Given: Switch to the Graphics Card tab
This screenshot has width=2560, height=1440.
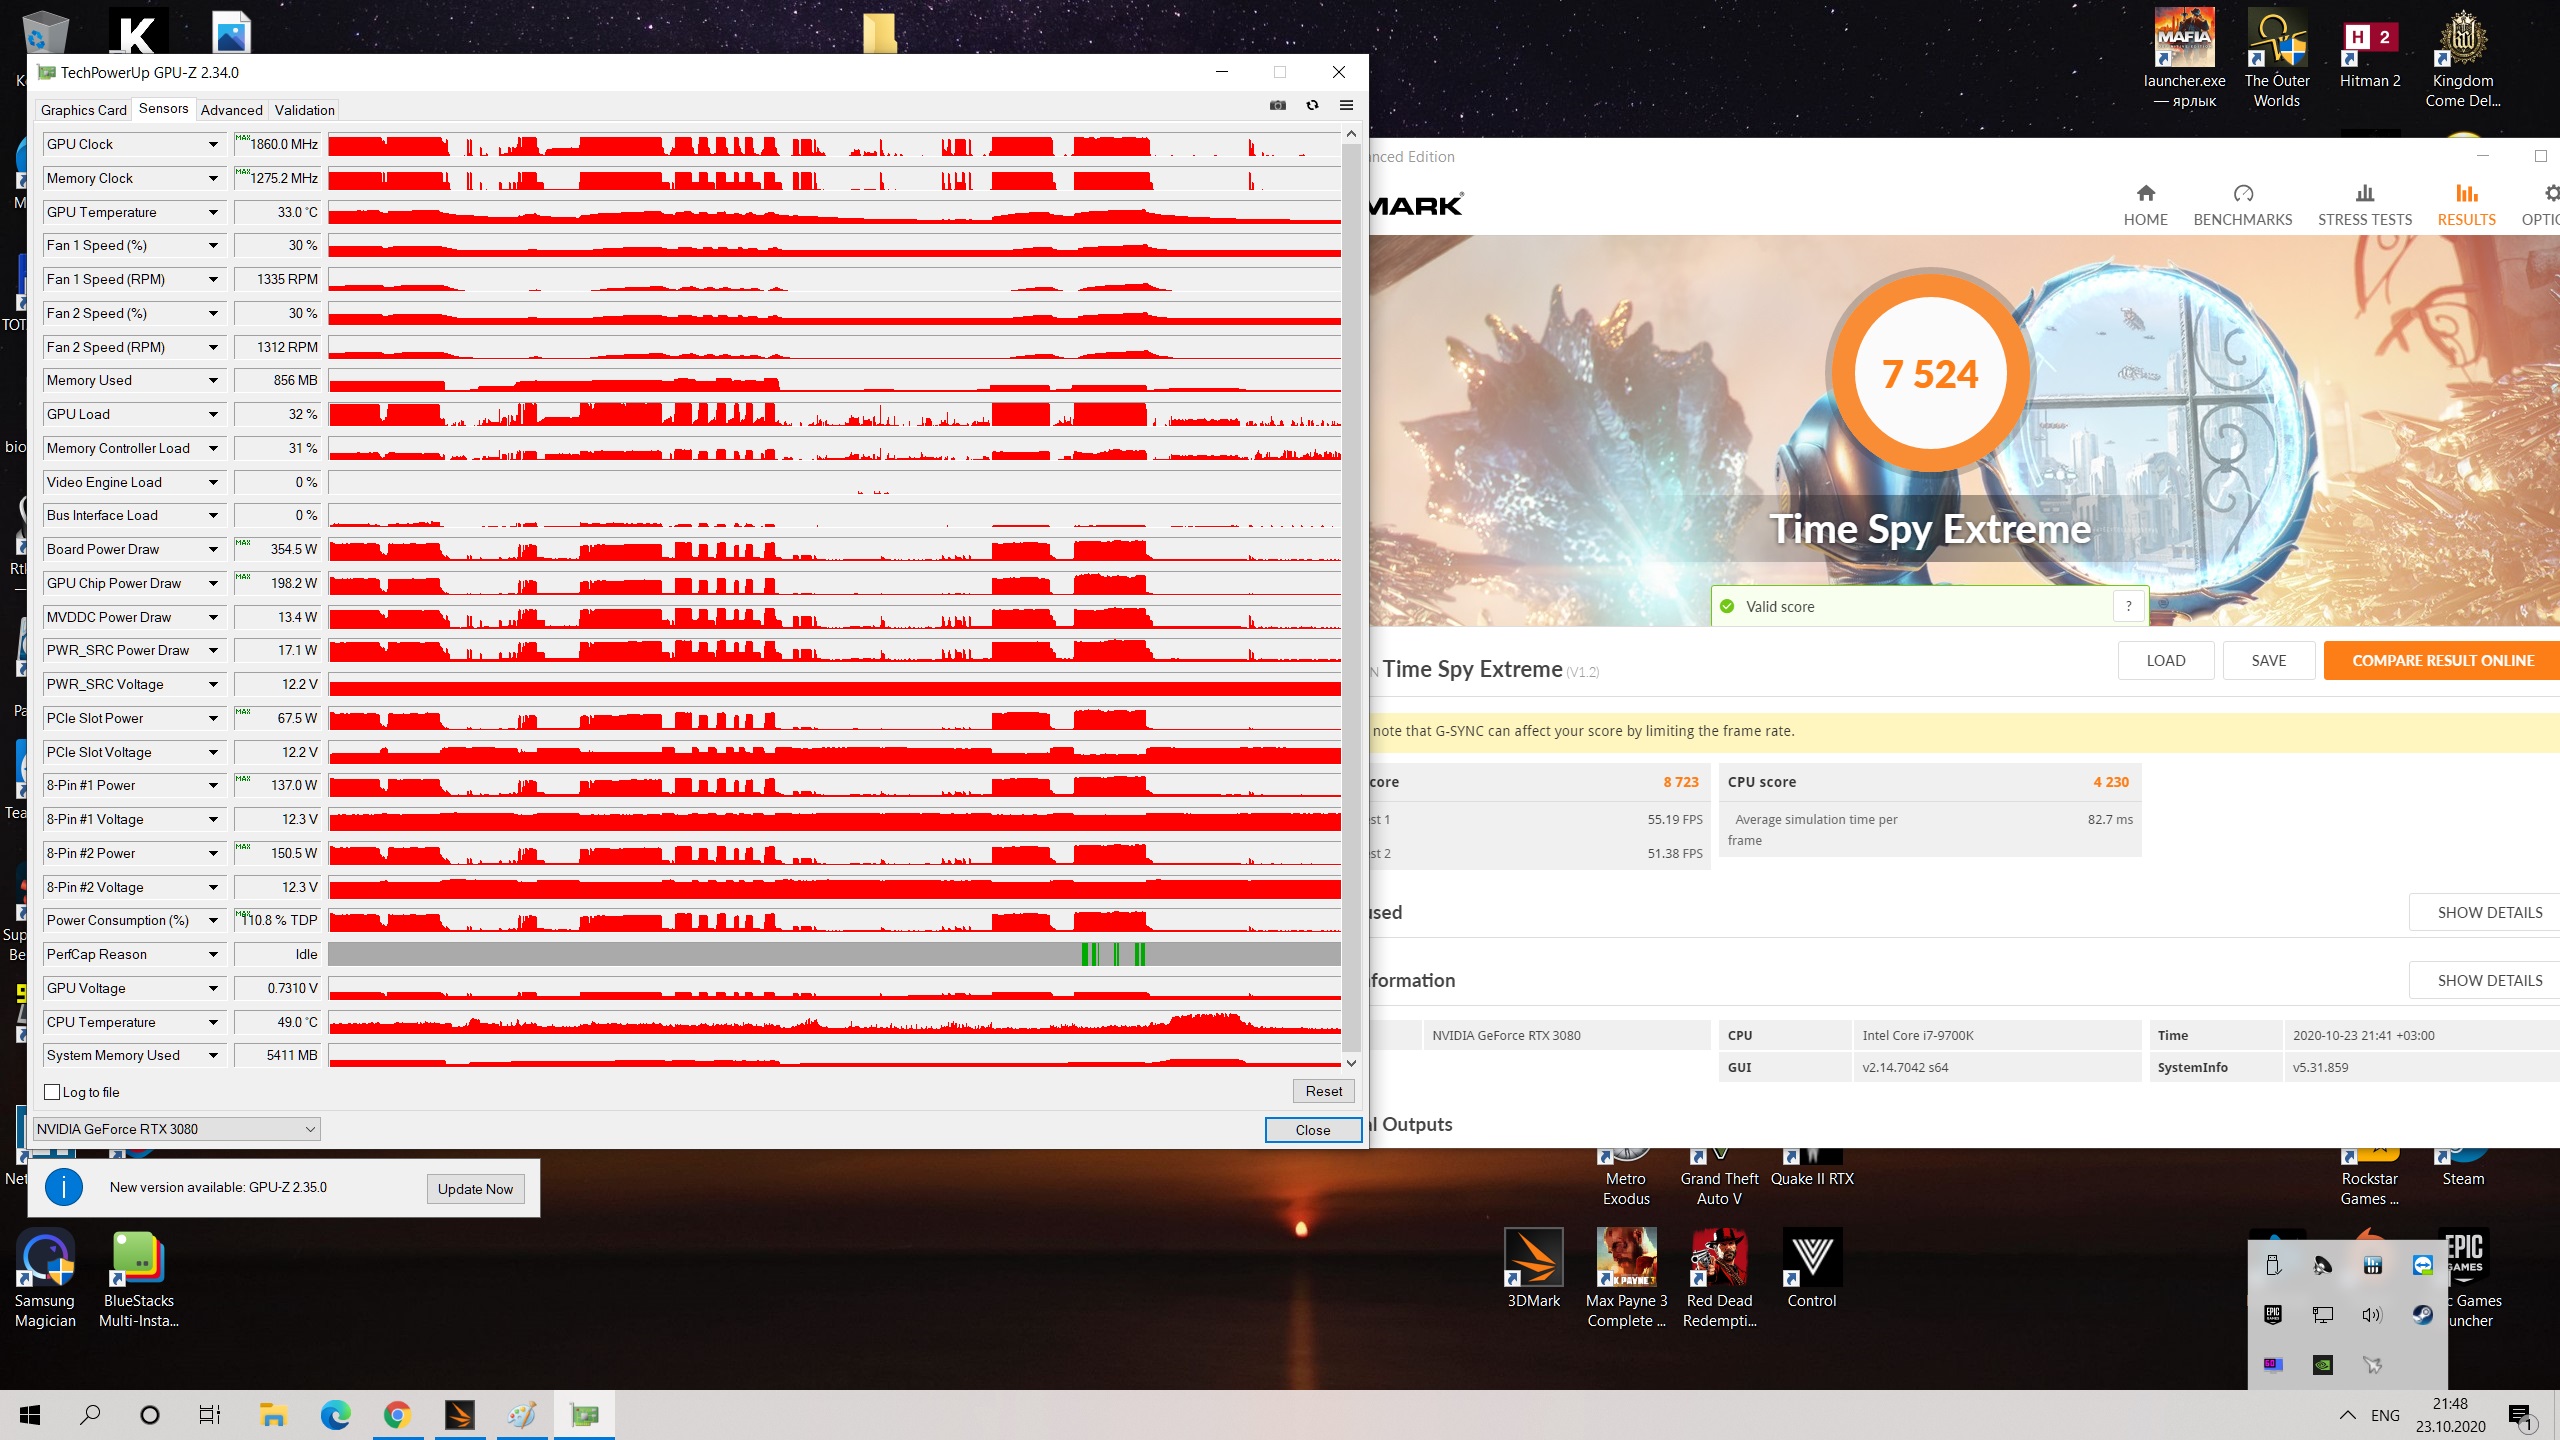Looking at the screenshot, I should [83, 110].
